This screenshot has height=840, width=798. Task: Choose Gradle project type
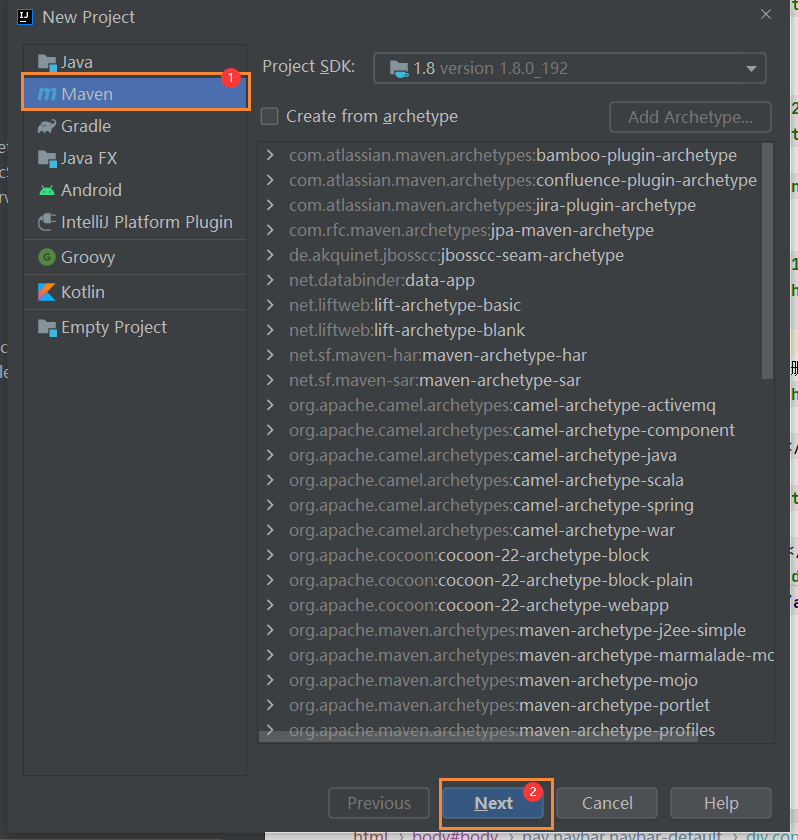(135, 126)
